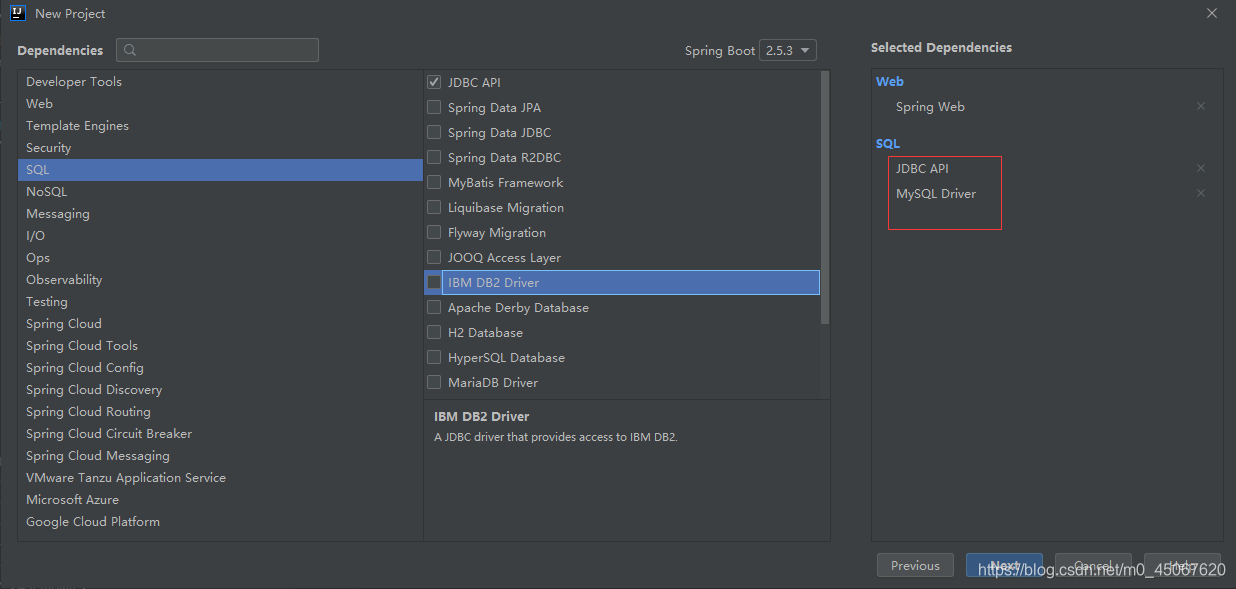
Task: Click Spring Web in Selected Dependencies
Action: 930,107
